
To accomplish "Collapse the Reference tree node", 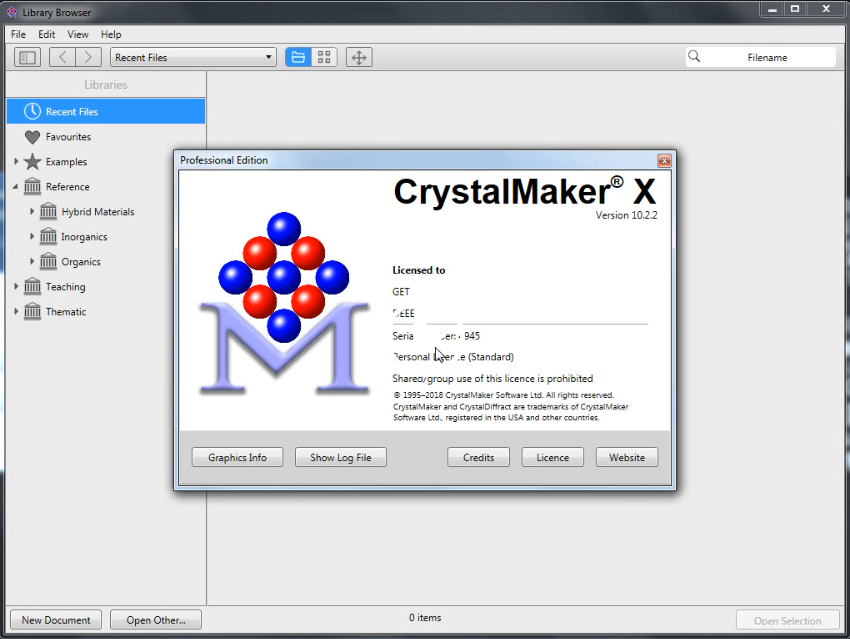I will [x=16, y=186].
